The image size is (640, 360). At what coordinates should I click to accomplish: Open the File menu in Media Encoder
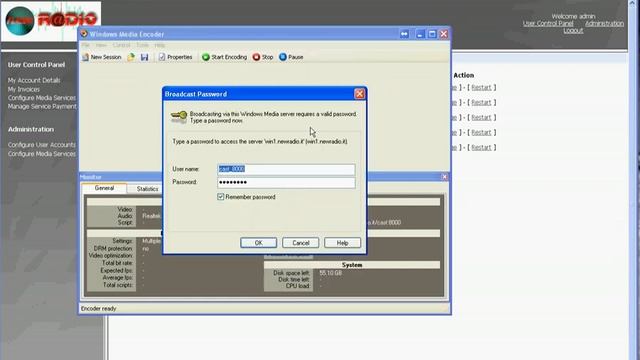[x=85, y=45]
